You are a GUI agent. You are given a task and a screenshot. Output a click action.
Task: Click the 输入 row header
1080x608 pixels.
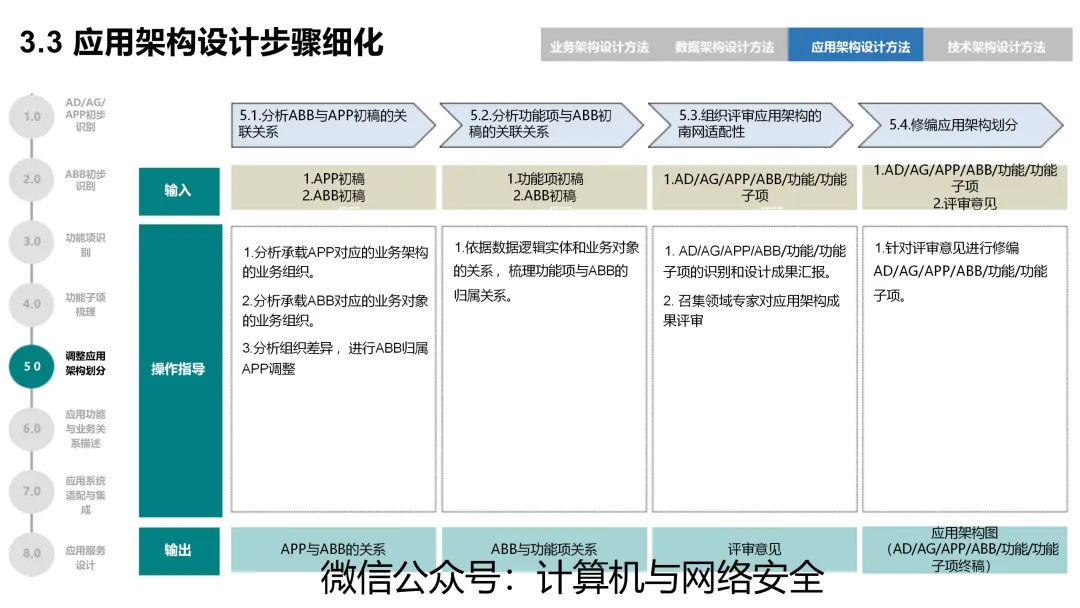click(x=179, y=191)
